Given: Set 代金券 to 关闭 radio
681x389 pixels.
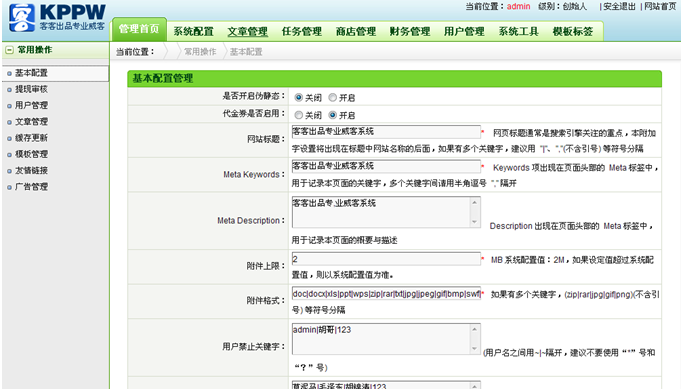Looking at the screenshot, I should coord(298,115).
